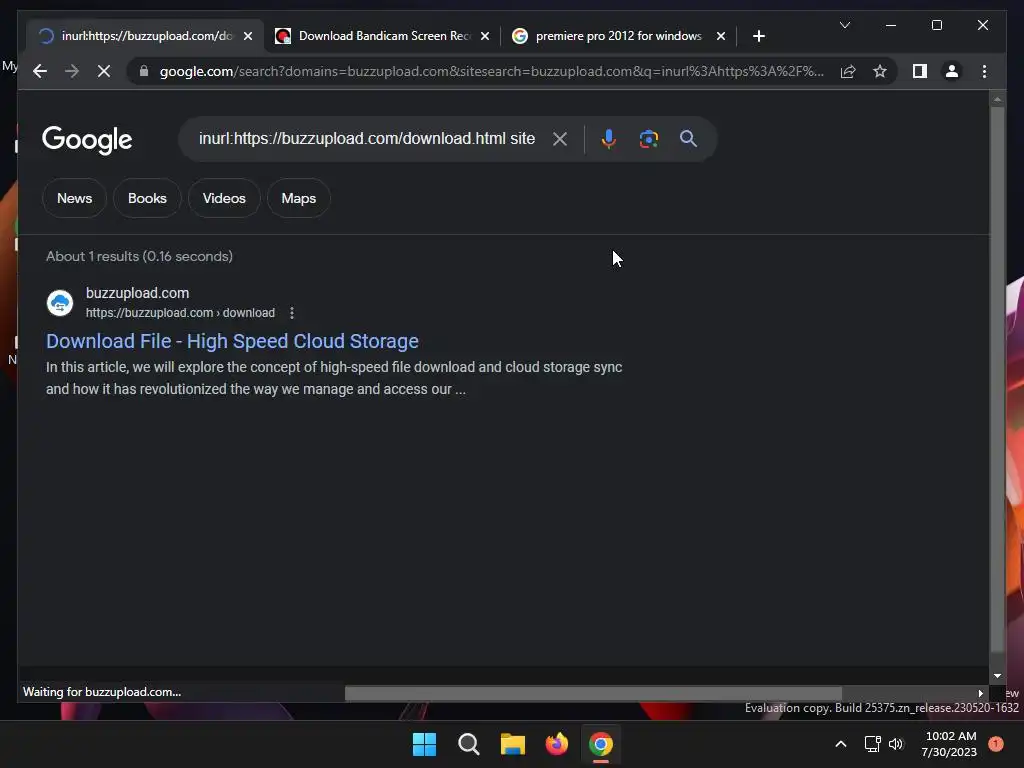Bookmark this page with the star
Viewport: 1024px width, 768px height.
880,71
